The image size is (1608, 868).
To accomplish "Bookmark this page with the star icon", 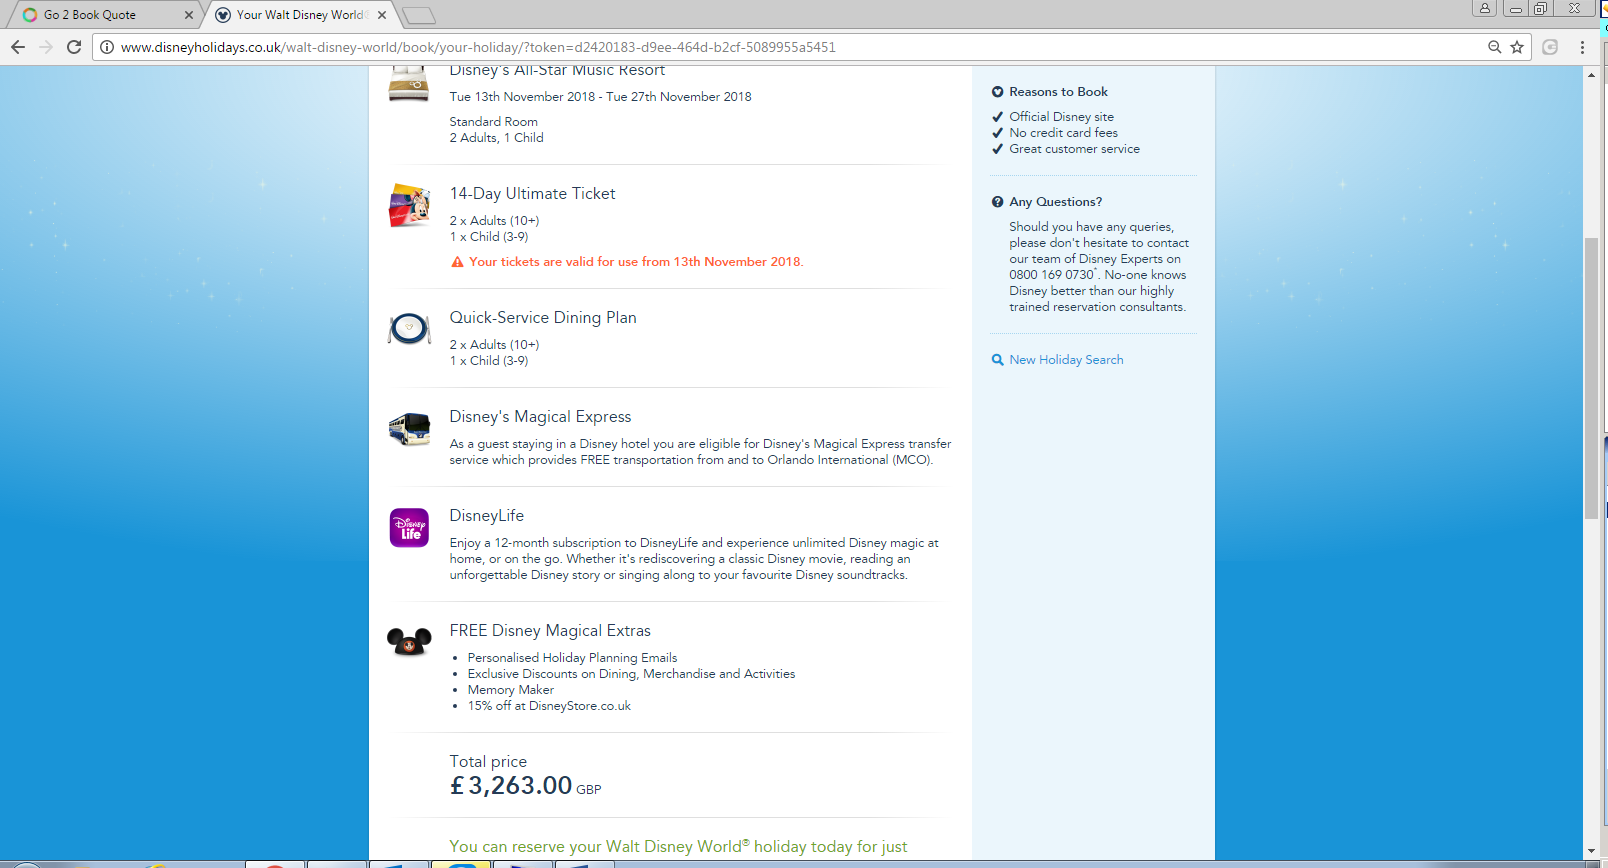I will pos(1517,47).
